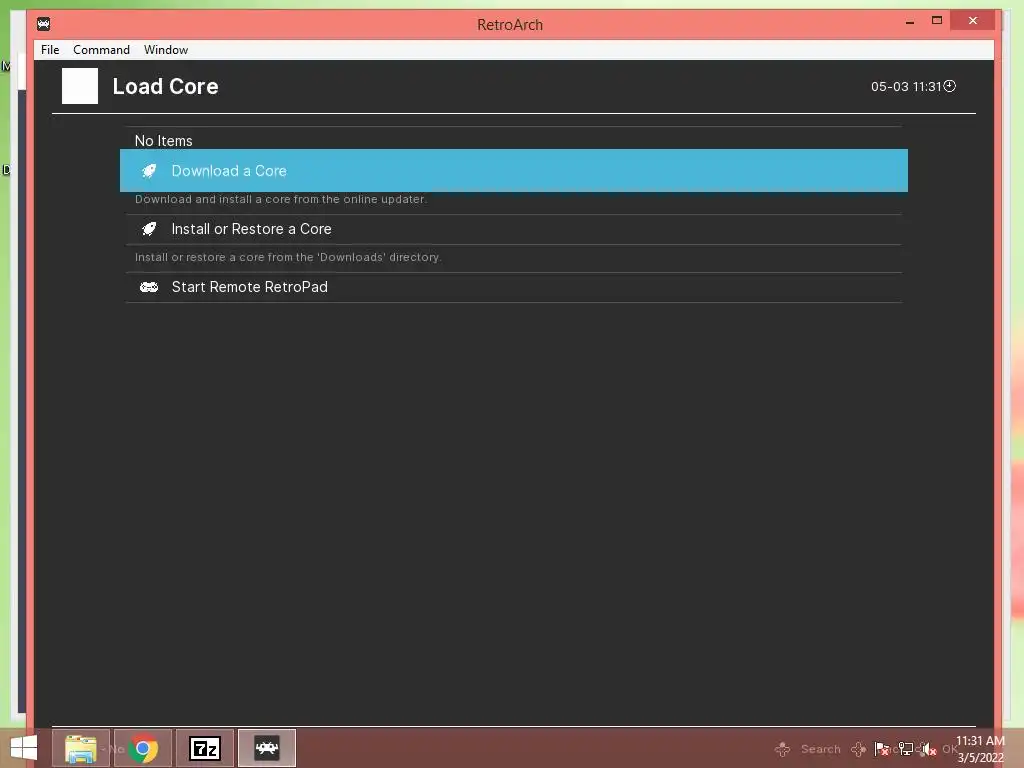The height and width of the screenshot is (768, 1024).
Task: Open Google Chrome from the taskbar
Action: click(143, 748)
